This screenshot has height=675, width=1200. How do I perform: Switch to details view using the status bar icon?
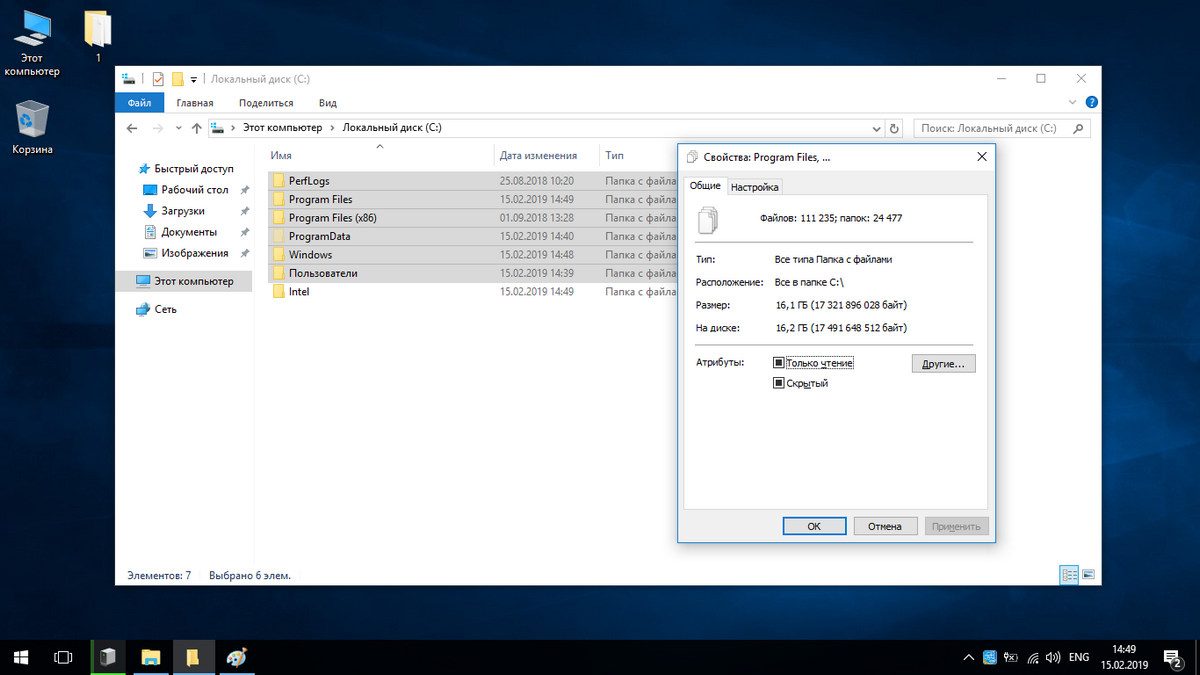click(1069, 575)
